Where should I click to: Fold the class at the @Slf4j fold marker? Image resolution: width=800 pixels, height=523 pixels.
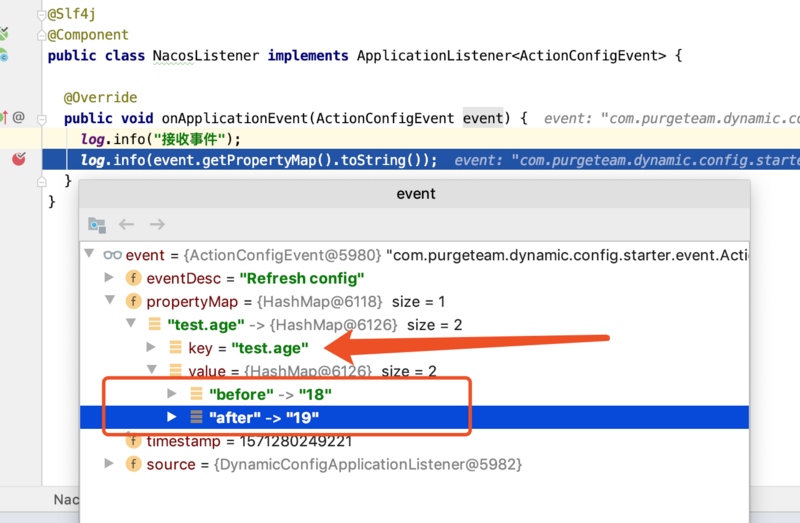tap(41, 15)
